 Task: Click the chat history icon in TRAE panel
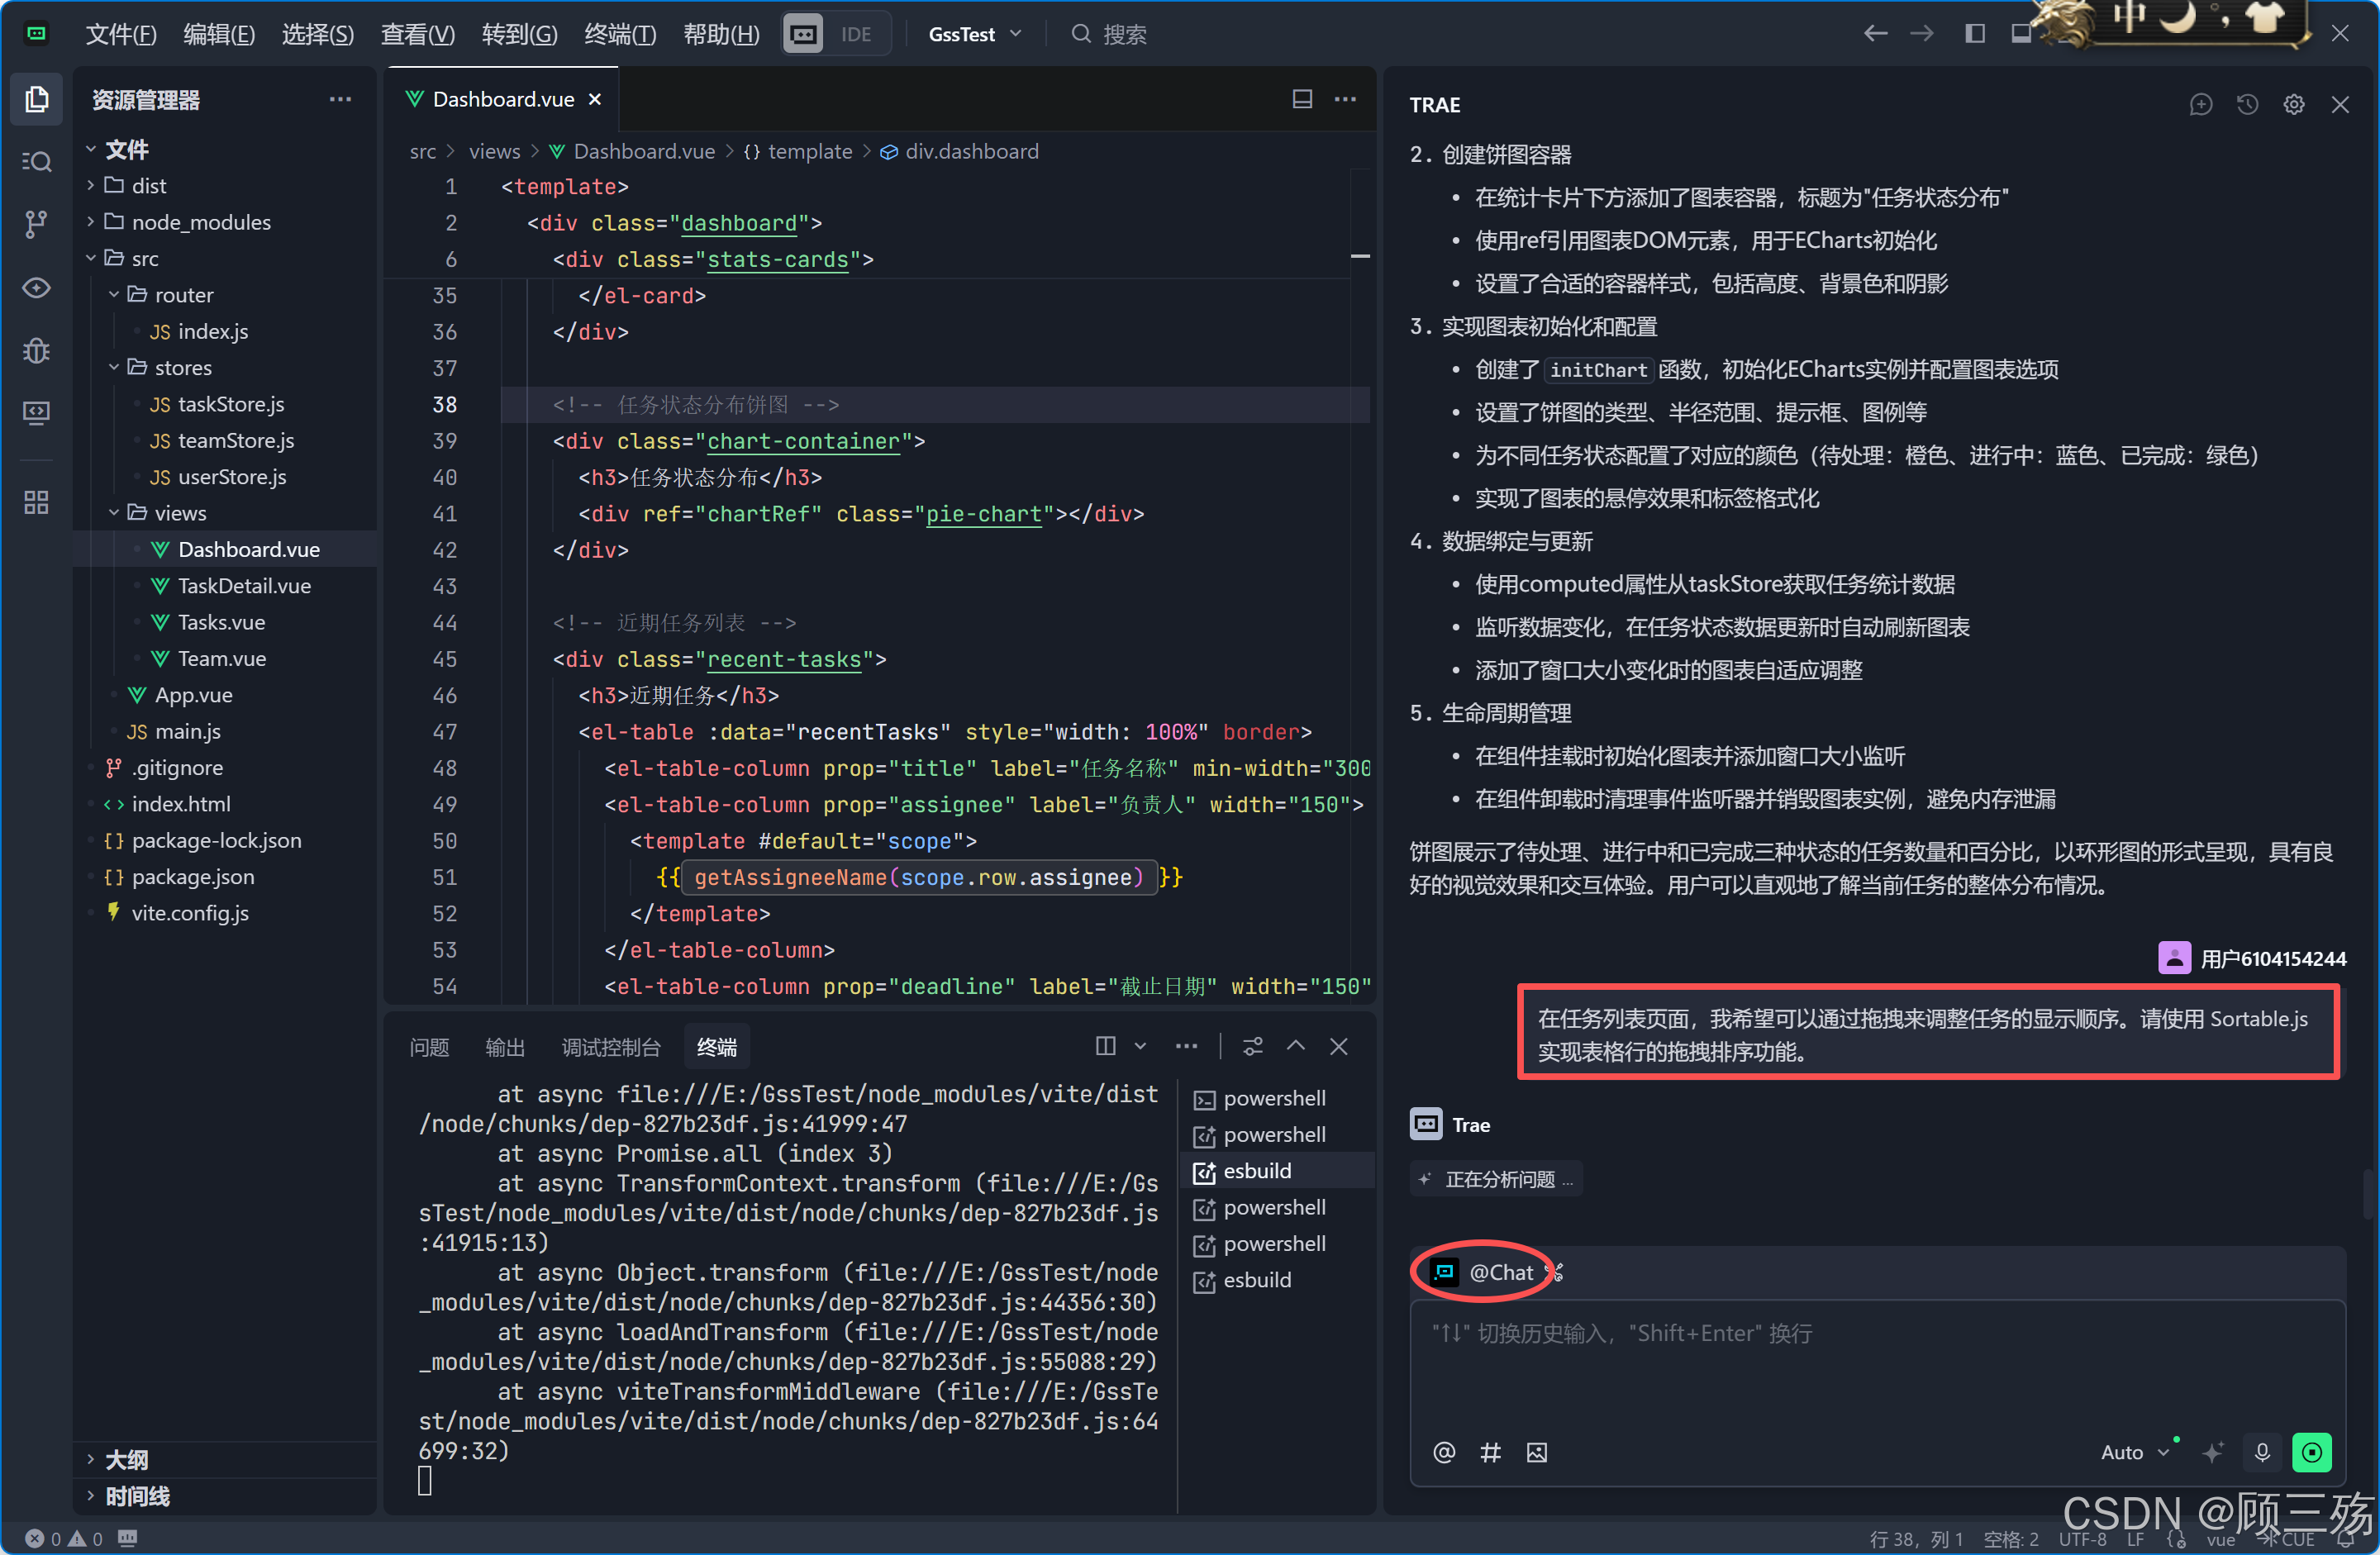click(x=2247, y=105)
